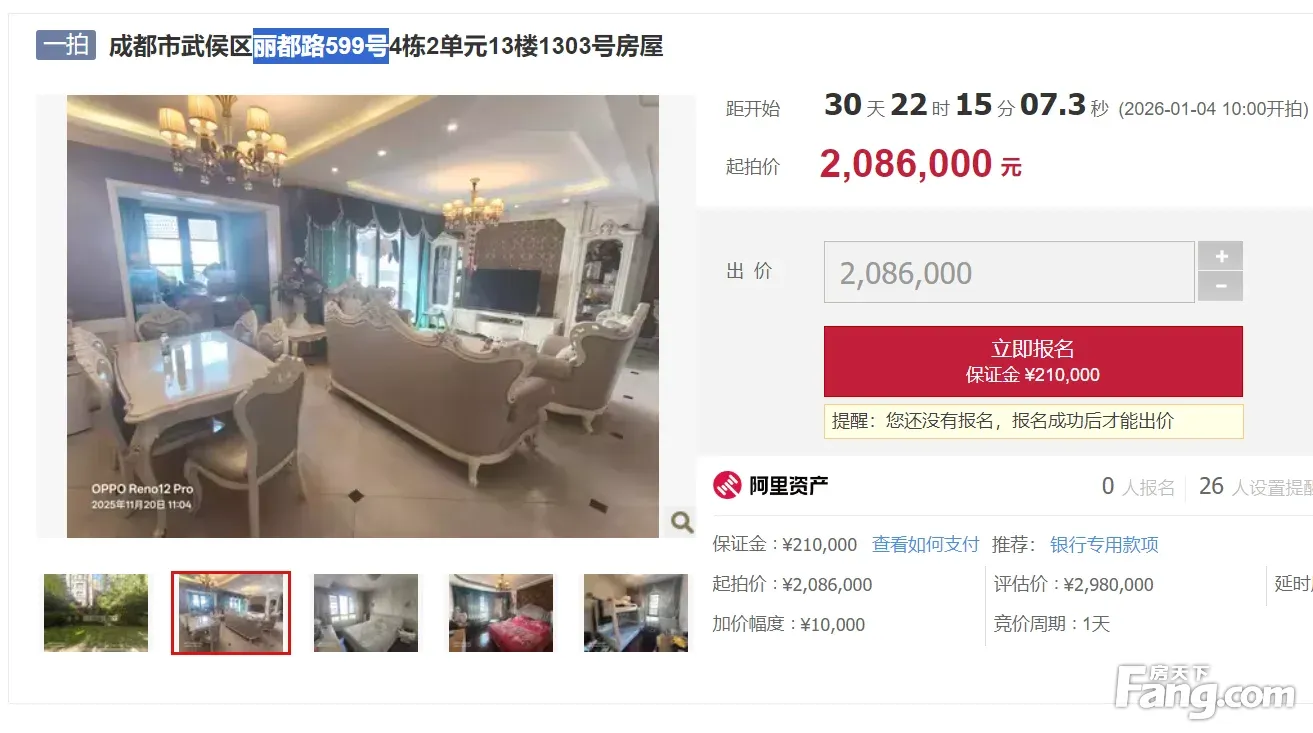The image size is (1313, 733).
Task: Select the bunk bed room thumbnail
Action: coord(636,613)
